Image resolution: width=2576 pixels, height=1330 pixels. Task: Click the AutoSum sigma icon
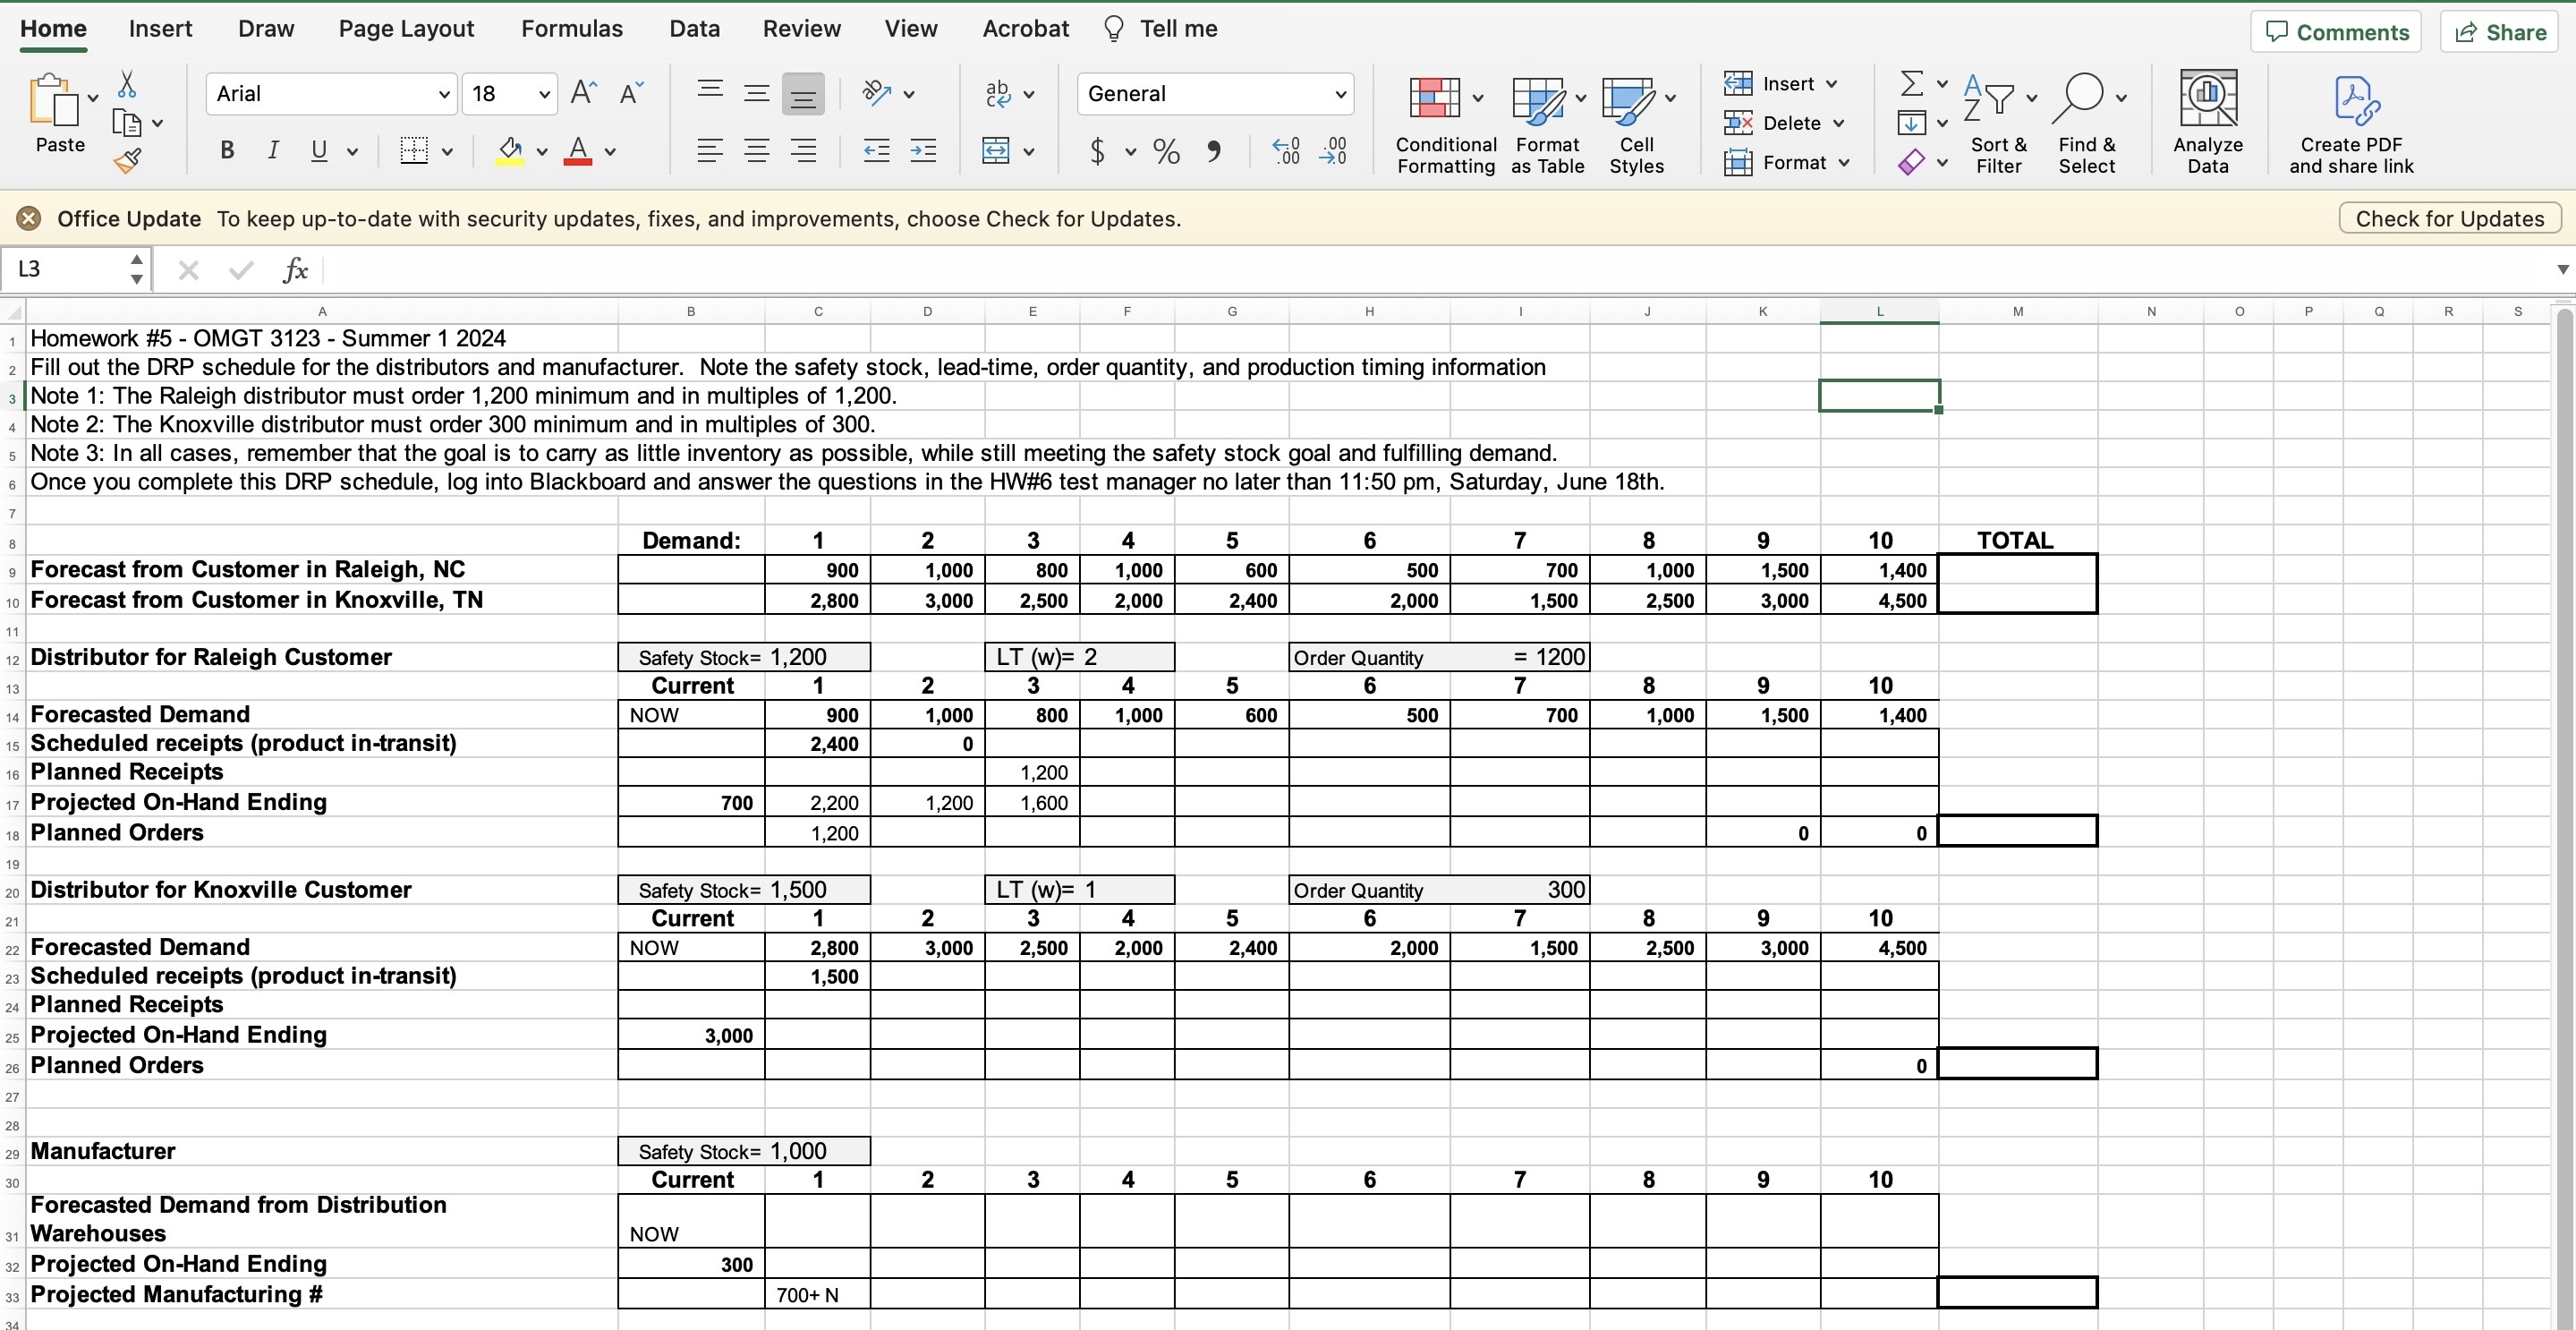coord(1911,83)
